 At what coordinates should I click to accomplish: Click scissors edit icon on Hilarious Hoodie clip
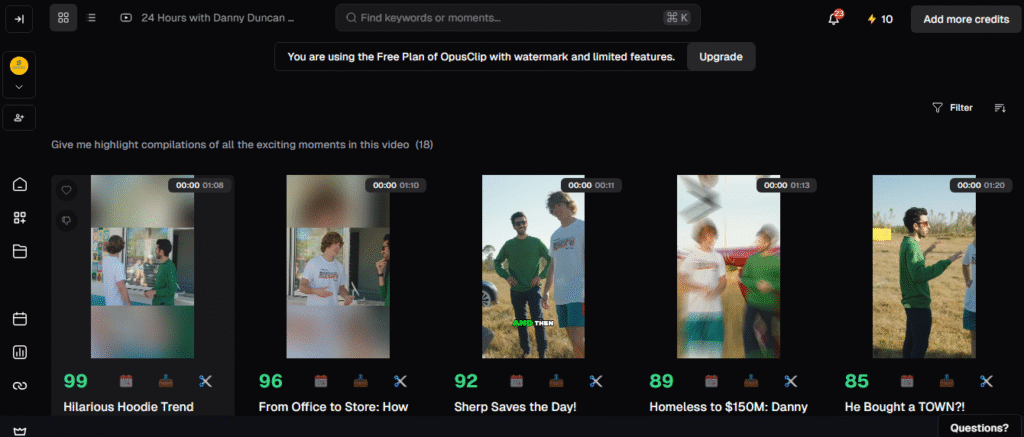pyautogui.click(x=206, y=381)
